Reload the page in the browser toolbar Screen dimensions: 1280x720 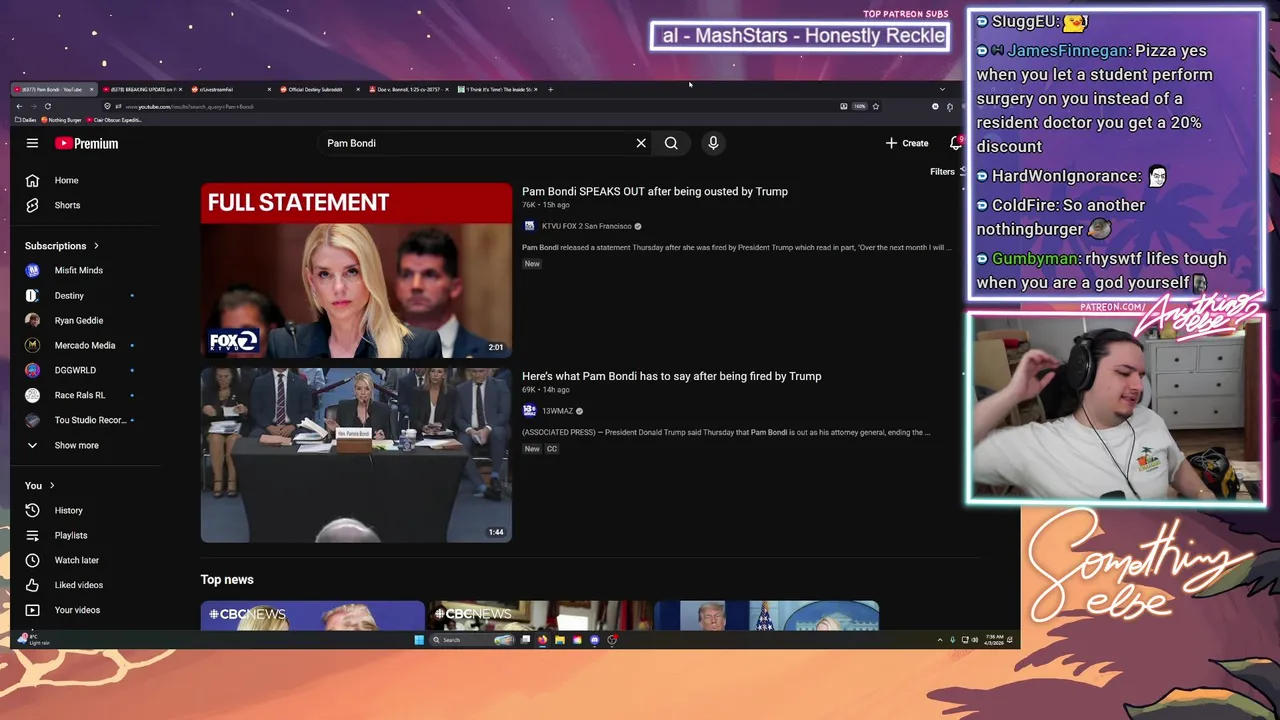[47, 106]
